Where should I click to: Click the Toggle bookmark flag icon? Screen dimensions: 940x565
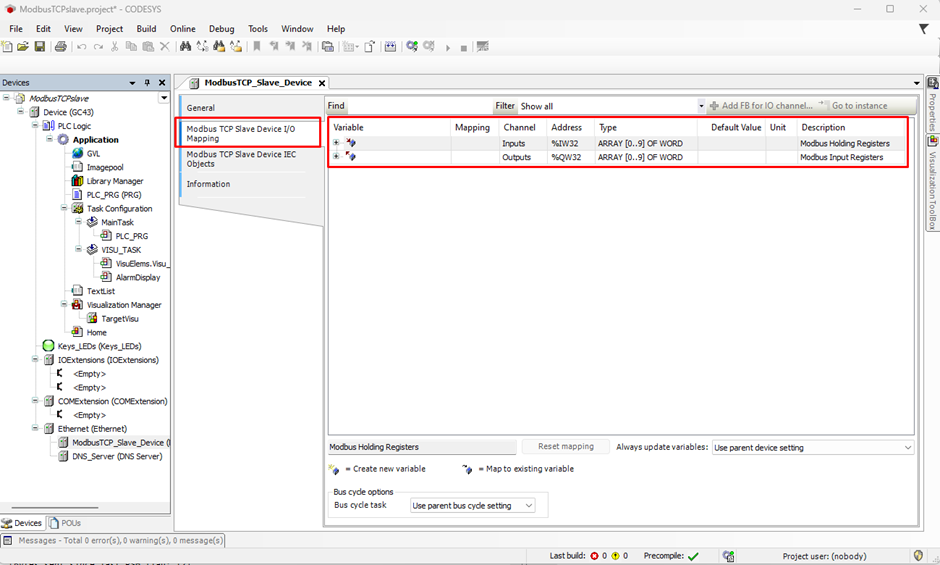tap(257, 46)
